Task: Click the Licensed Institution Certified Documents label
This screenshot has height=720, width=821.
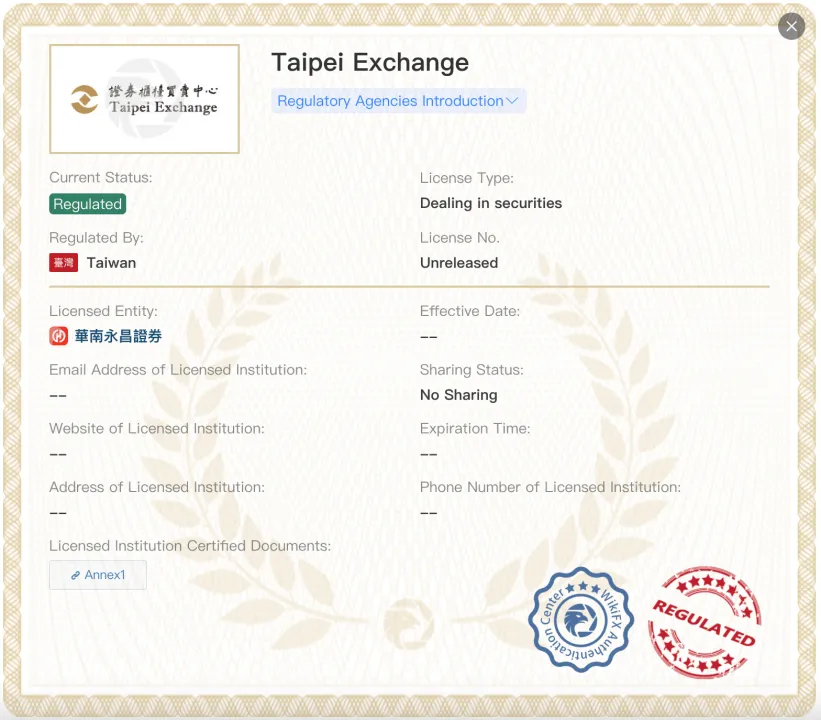Action: click(190, 546)
